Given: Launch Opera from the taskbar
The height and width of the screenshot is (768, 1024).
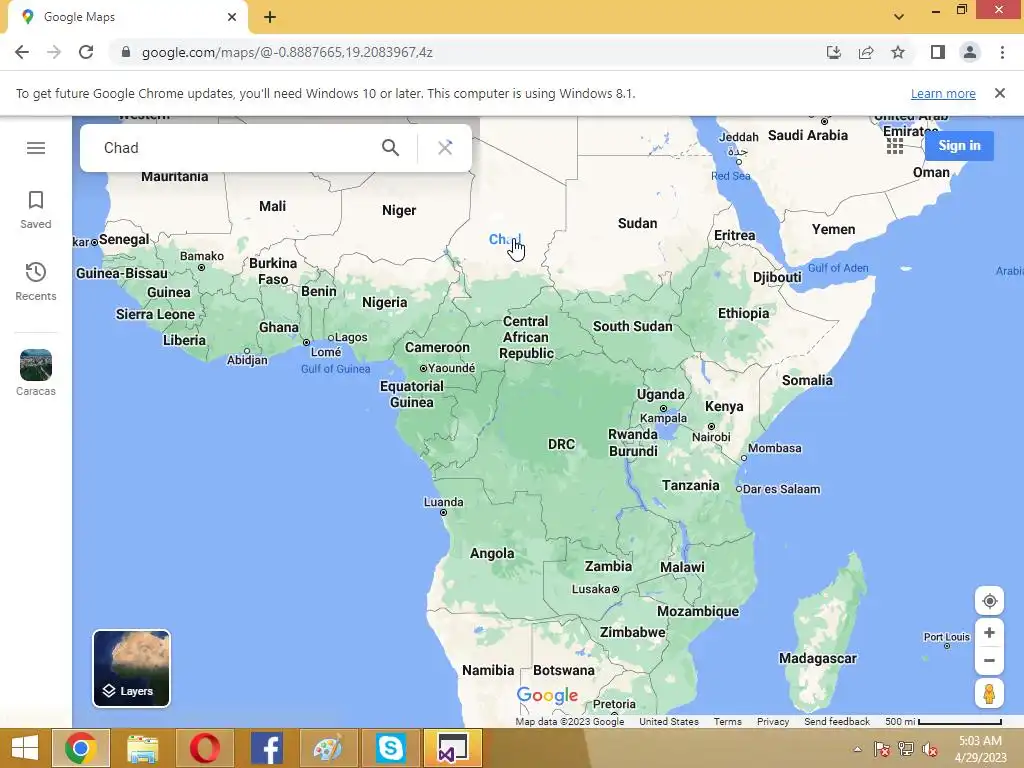Looking at the screenshot, I should click(x=204, y=748).
